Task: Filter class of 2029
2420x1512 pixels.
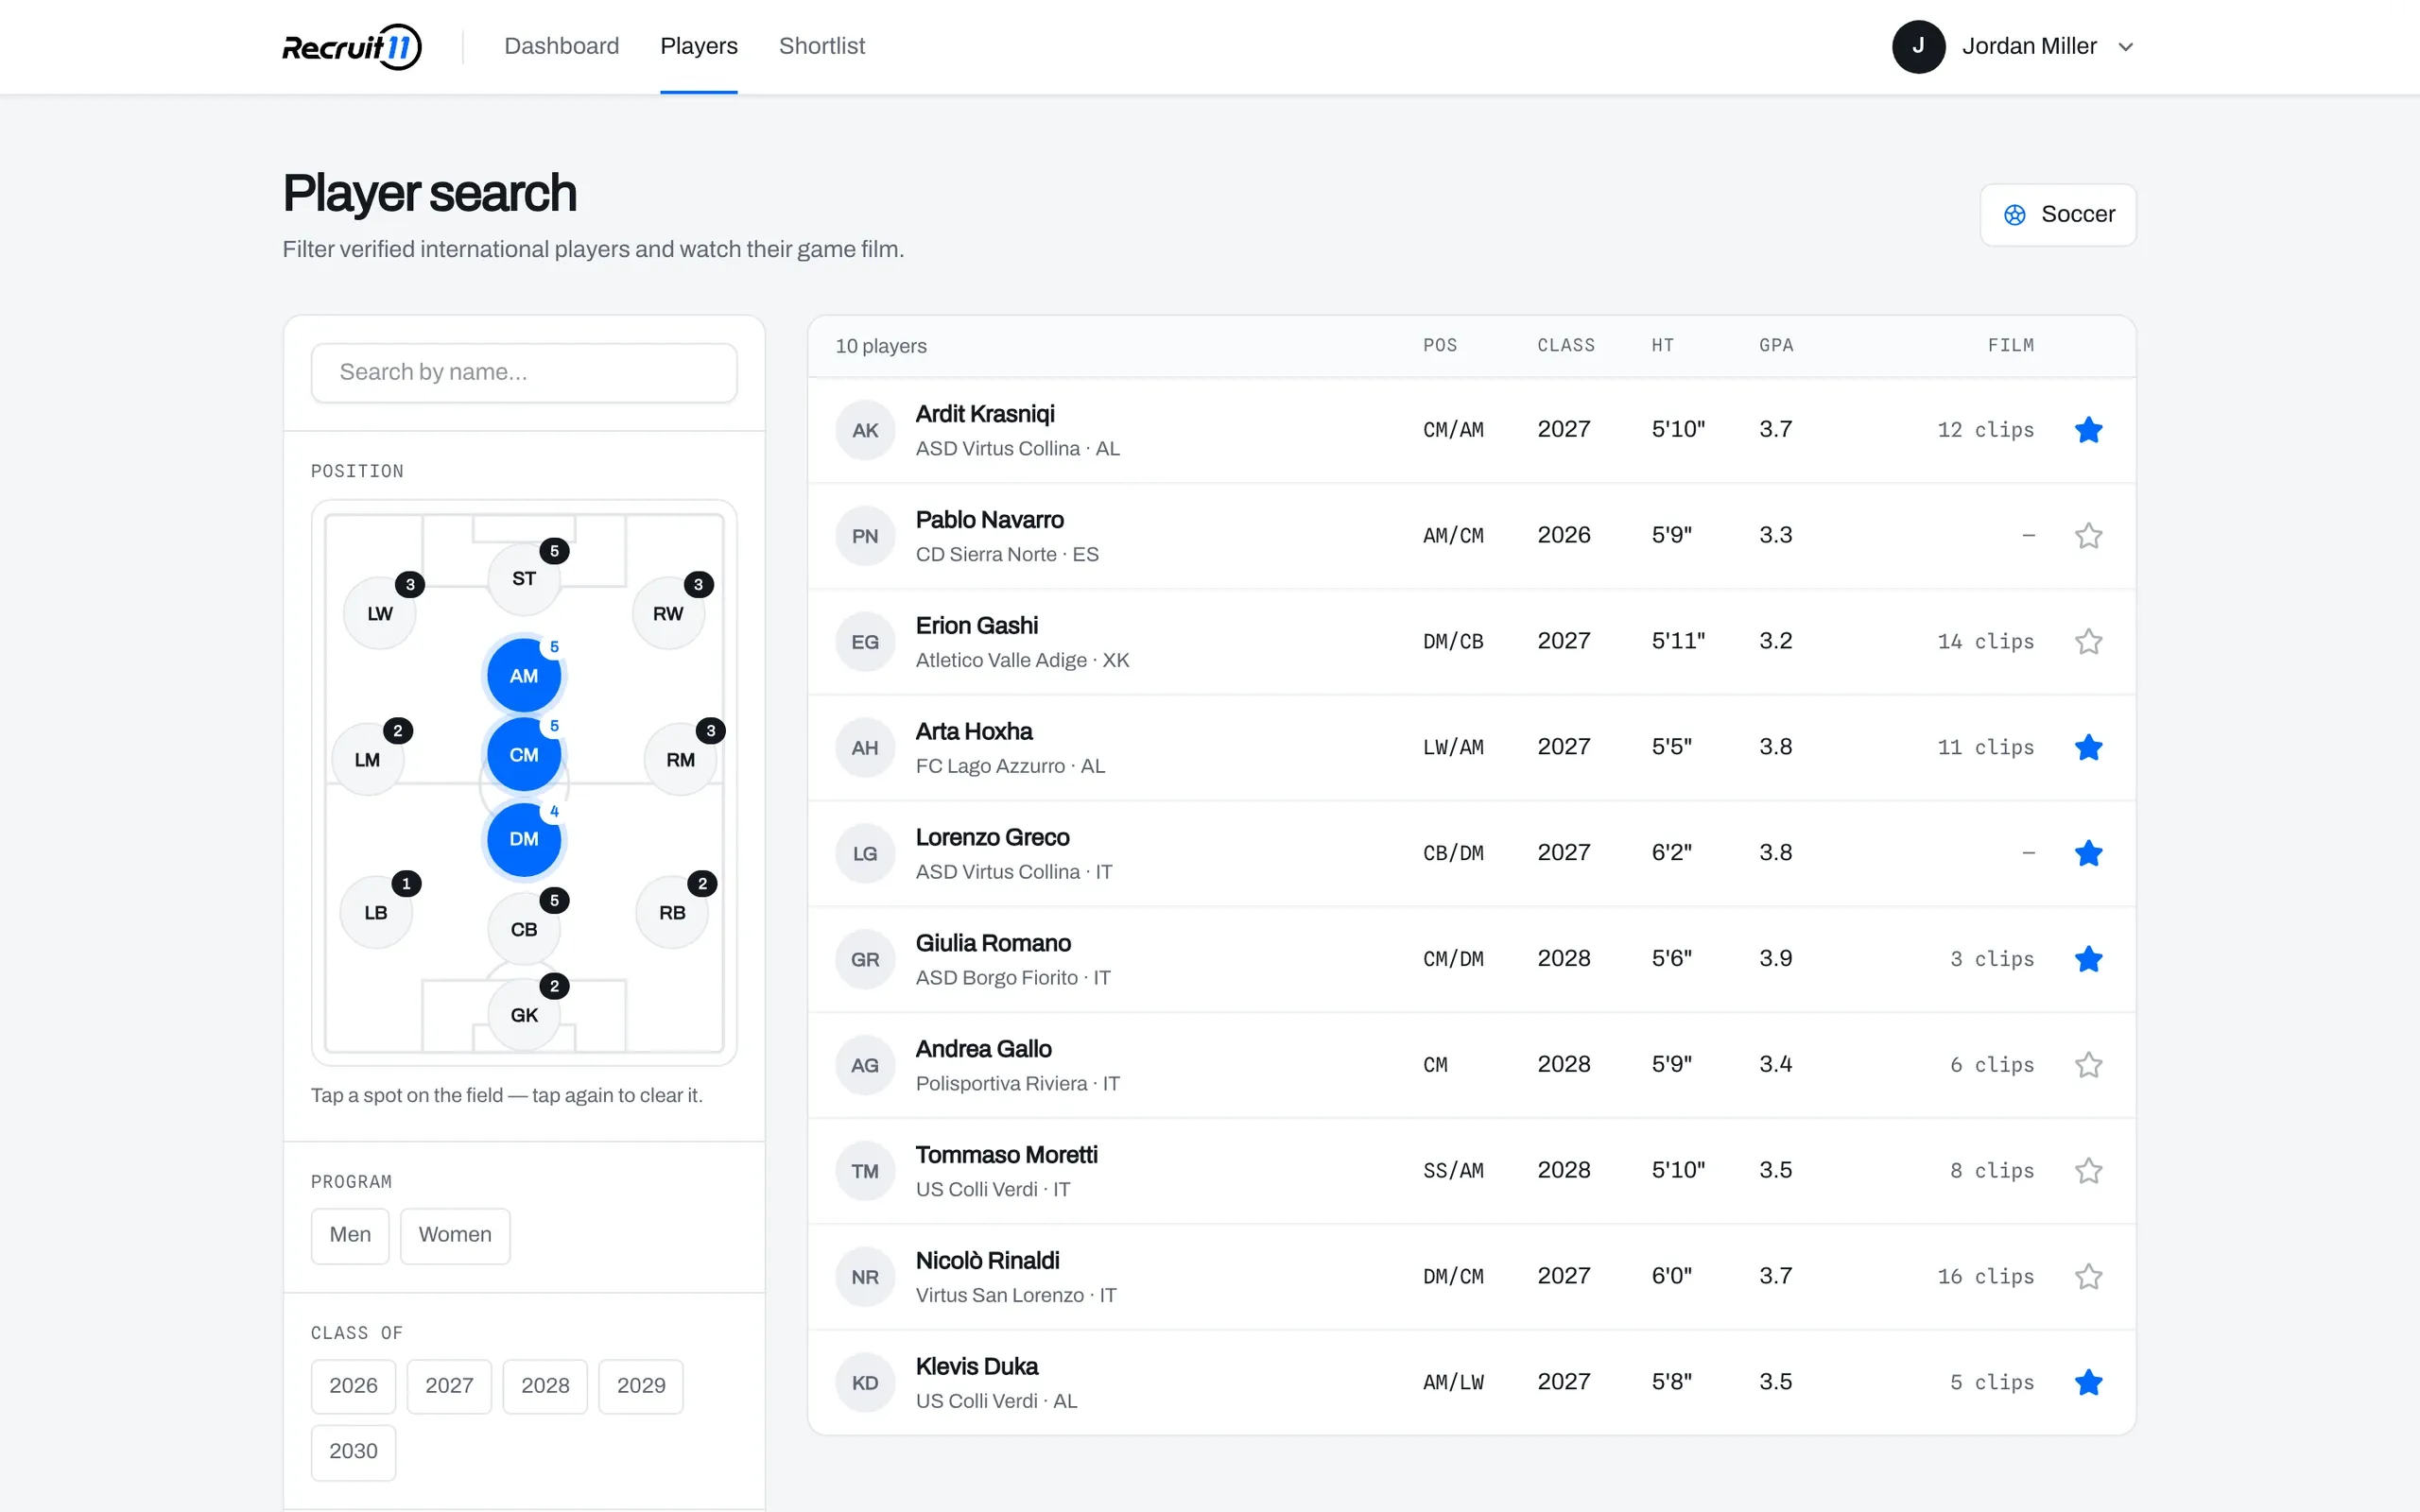Action: point(641,1387)
